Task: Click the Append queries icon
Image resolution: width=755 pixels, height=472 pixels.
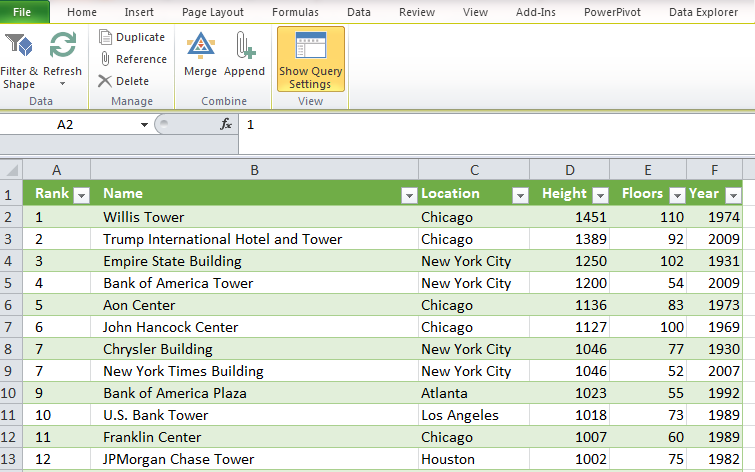Action: 245,45
